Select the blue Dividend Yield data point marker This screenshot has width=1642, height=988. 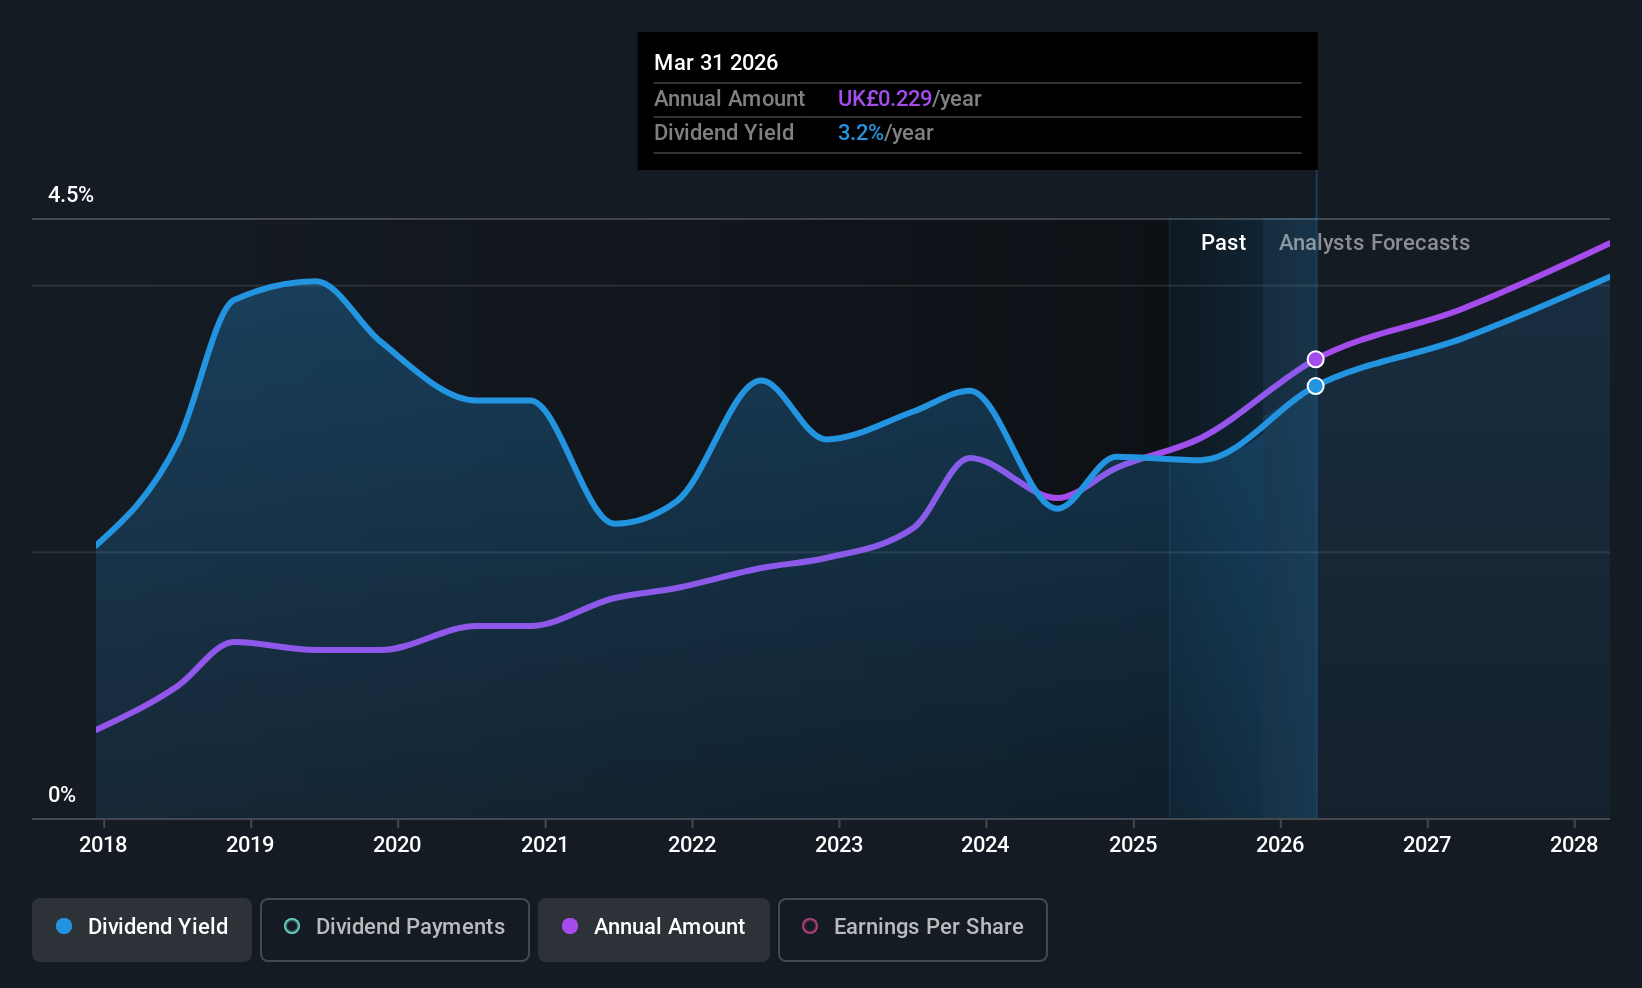[x=1316, y=386]
